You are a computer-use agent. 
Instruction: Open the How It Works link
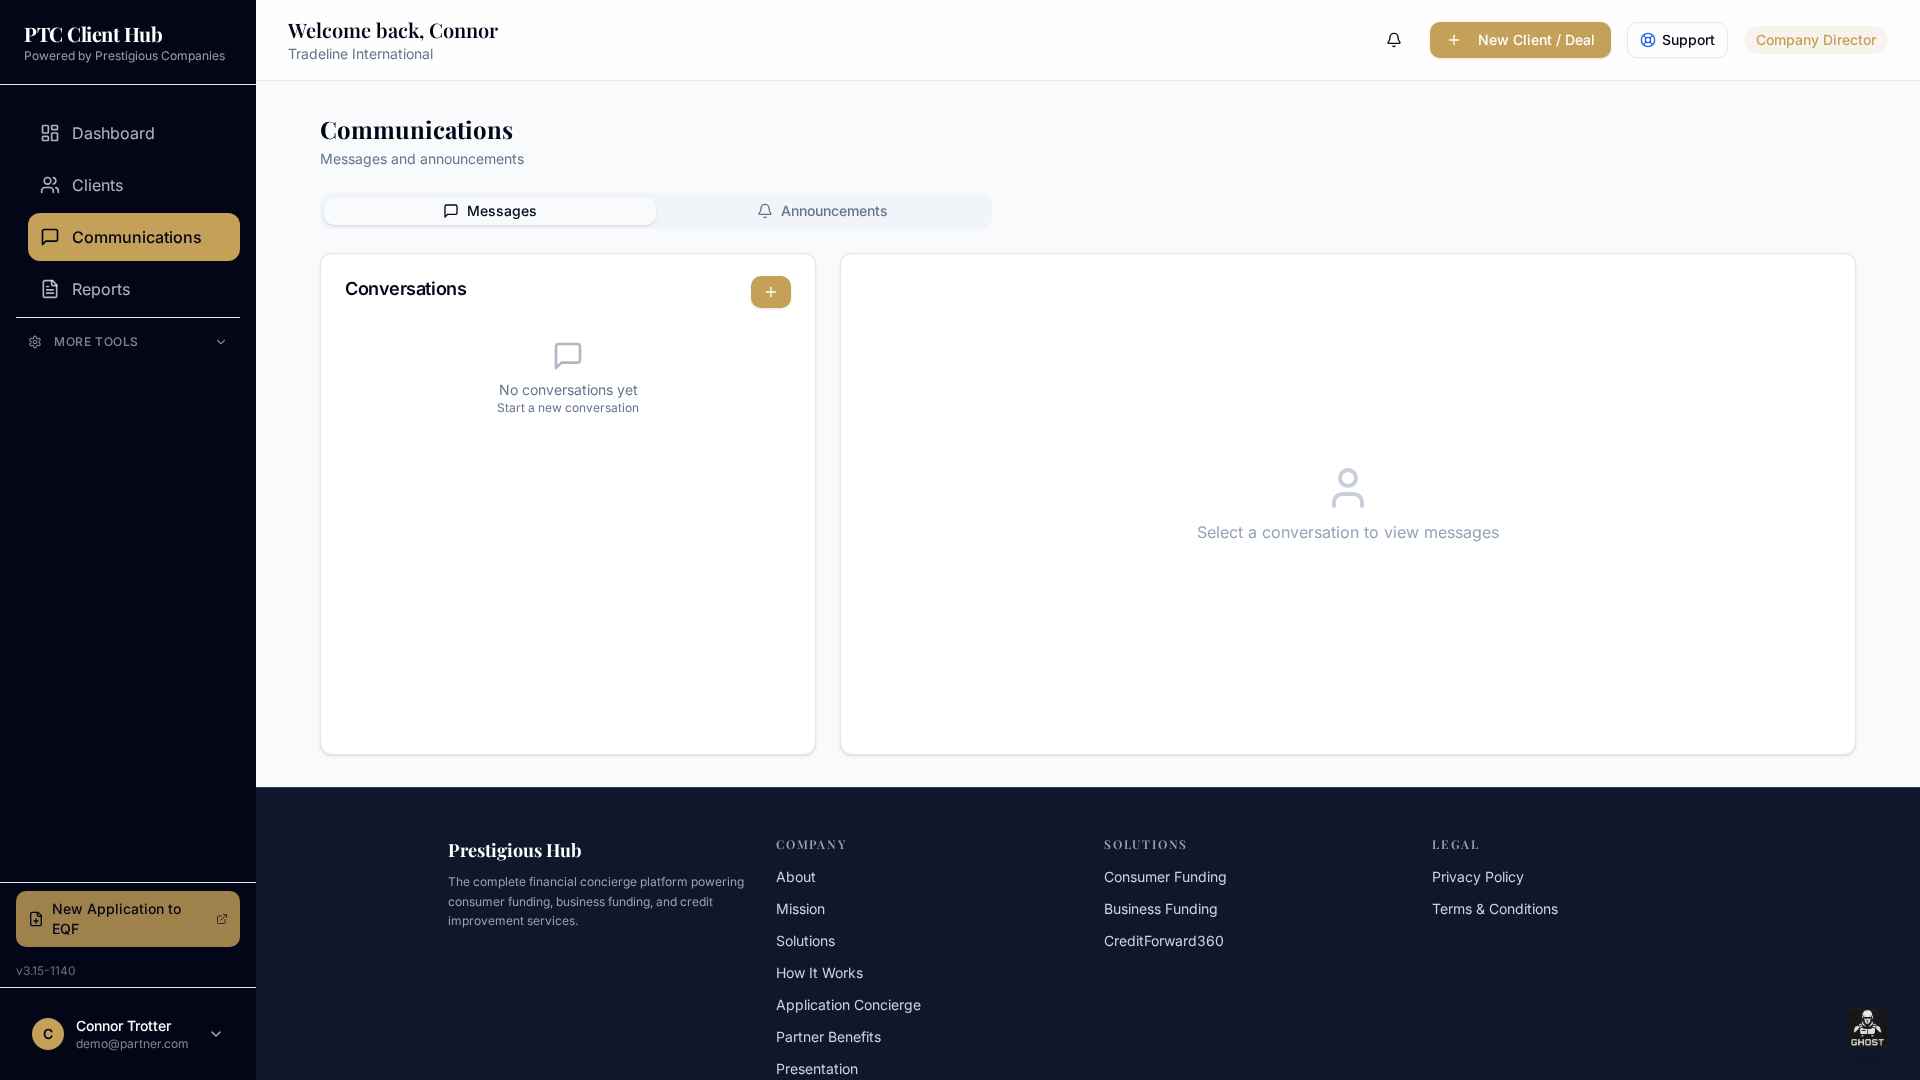coord(819,973)
